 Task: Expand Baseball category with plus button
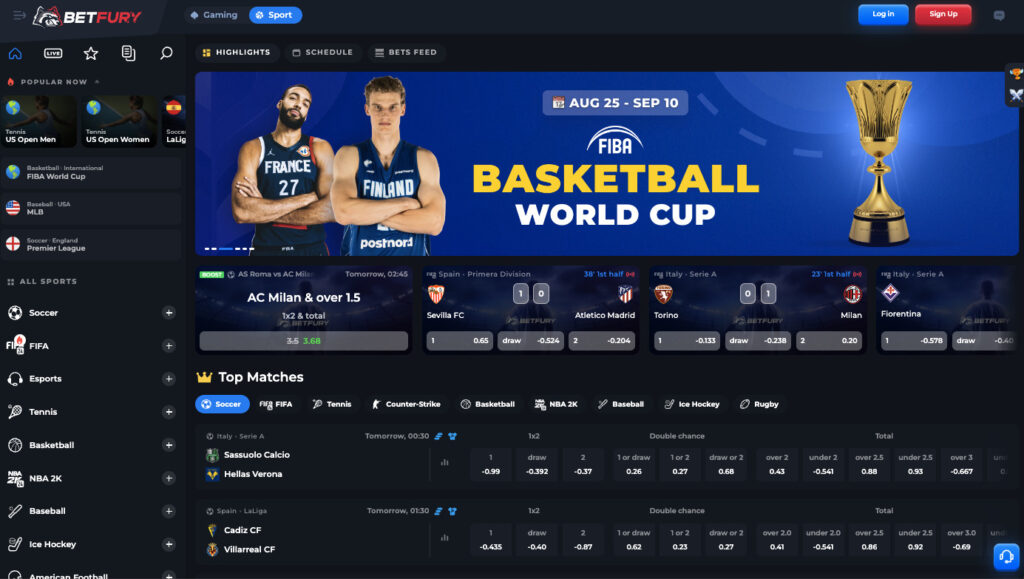pyautogui.click(x=168, y=511)
